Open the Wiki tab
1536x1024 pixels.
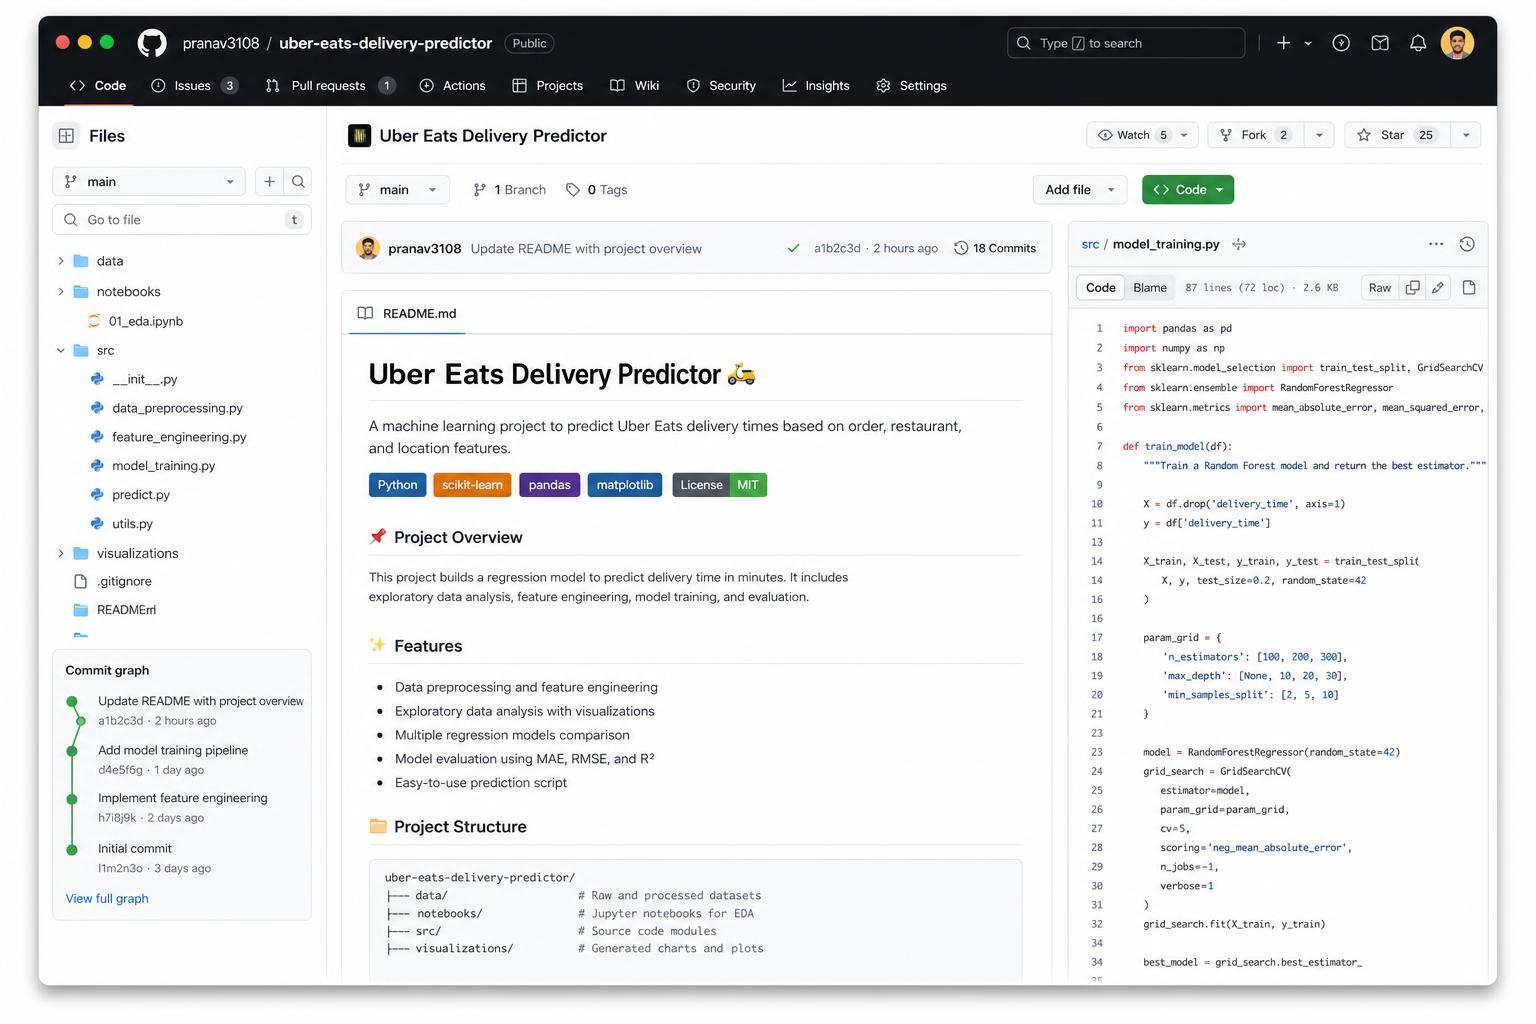[x=635, y=86]
